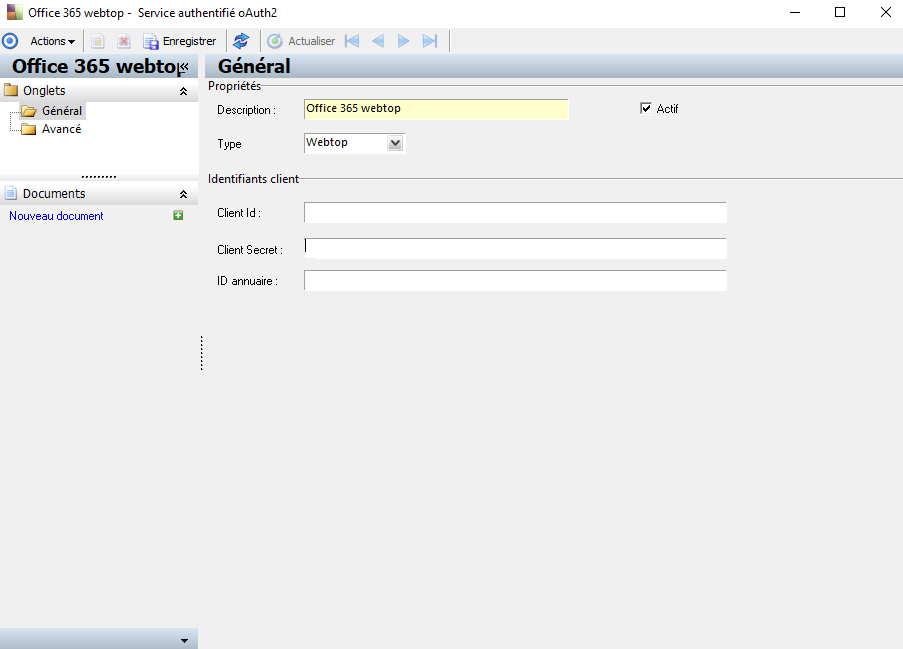The width and height of the screenshot is (903, 649).
Task: Click the Nouveau document link
Action: pos(56,216)
